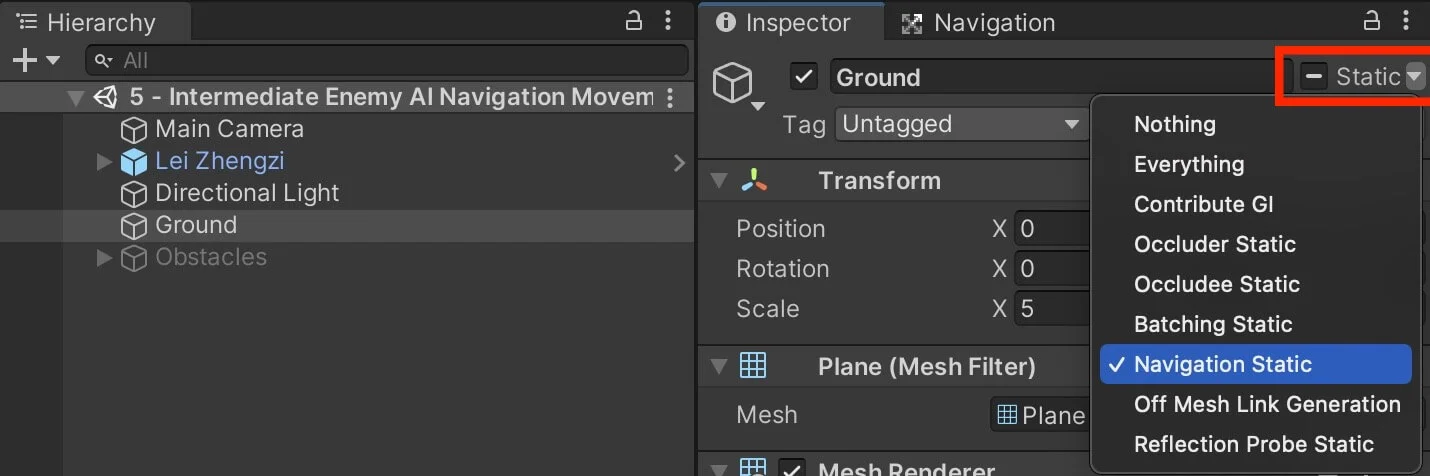Toggle the Ground active checkbox

[804, 77]
